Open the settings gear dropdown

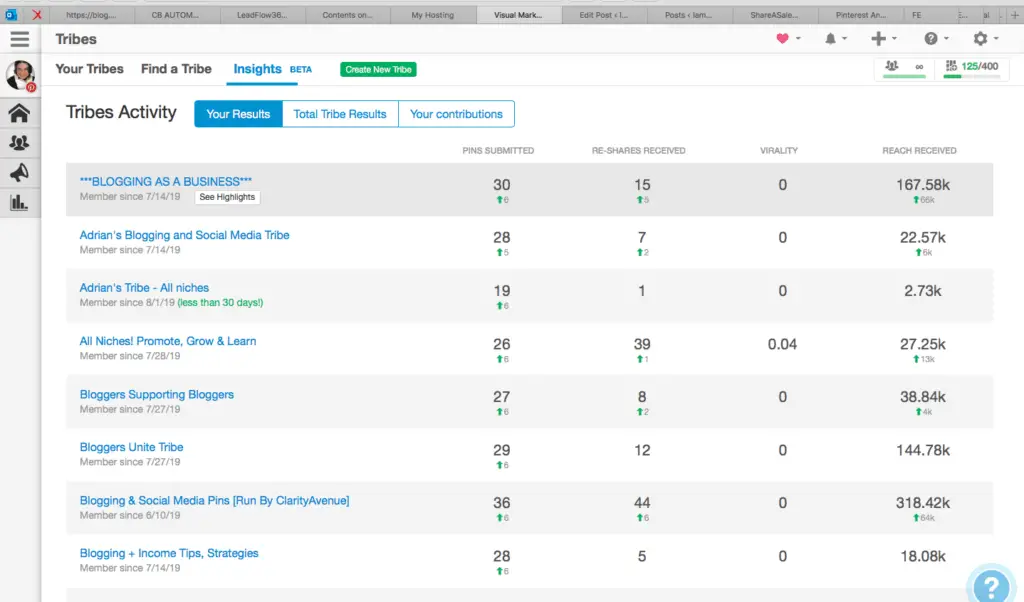point(985,39)
